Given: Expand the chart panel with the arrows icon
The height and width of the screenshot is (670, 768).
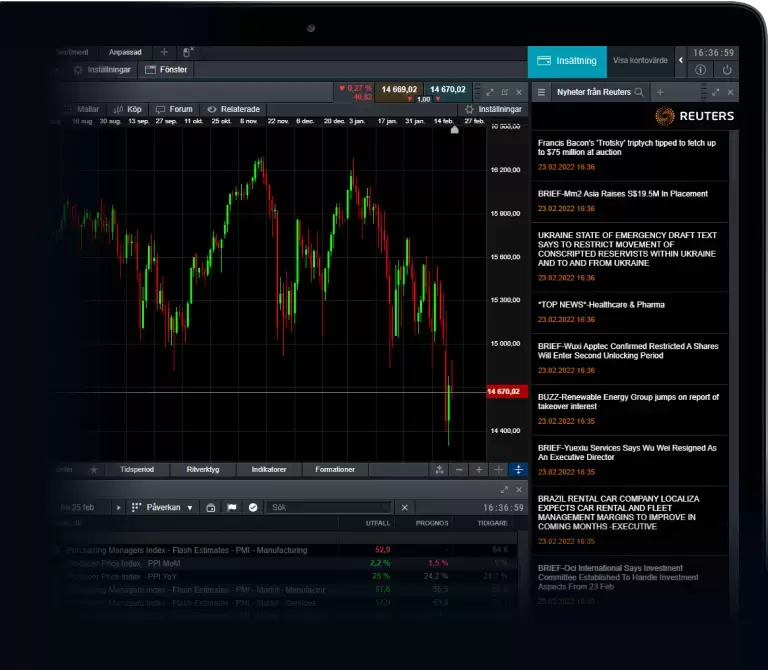Looking at the screenshot, I should point(490,92).
